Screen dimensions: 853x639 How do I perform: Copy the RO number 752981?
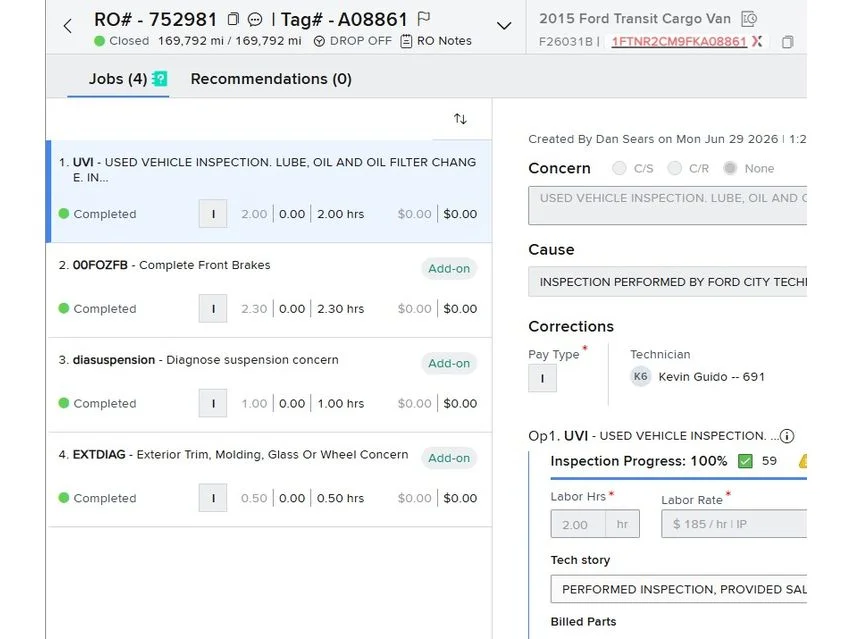233,19
